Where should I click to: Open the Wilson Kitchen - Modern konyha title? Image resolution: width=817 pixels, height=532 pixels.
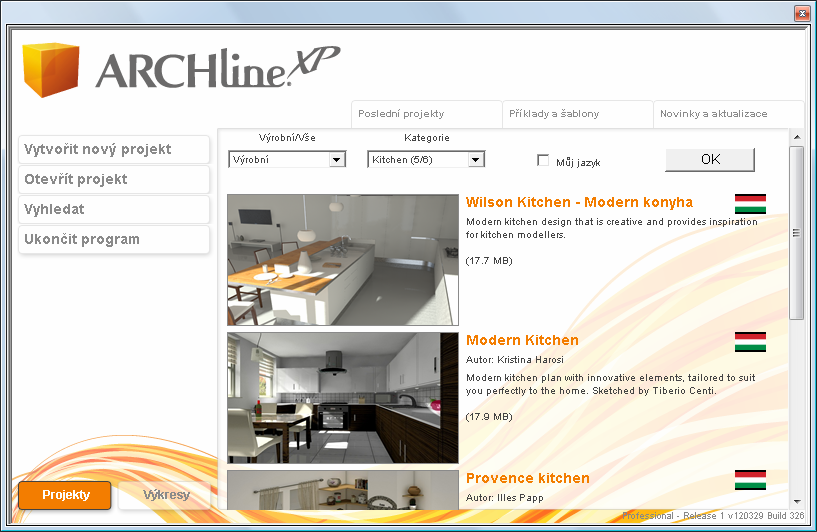(579, 202)
